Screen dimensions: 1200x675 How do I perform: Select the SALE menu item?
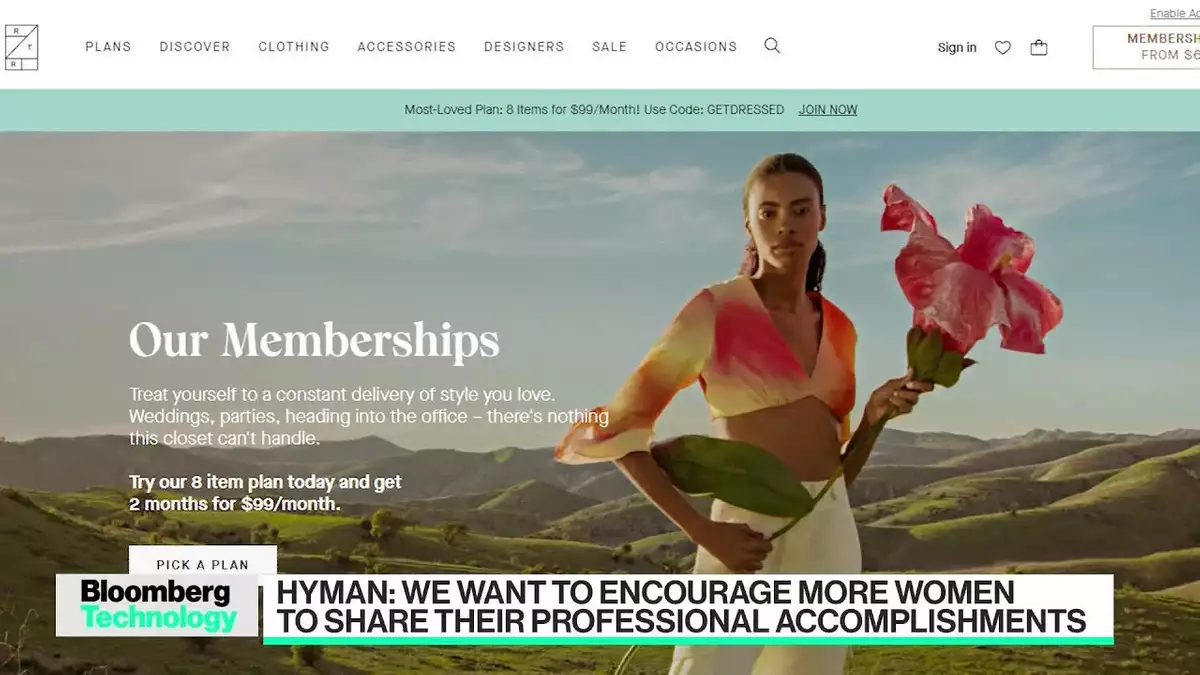tap(609, 47)
